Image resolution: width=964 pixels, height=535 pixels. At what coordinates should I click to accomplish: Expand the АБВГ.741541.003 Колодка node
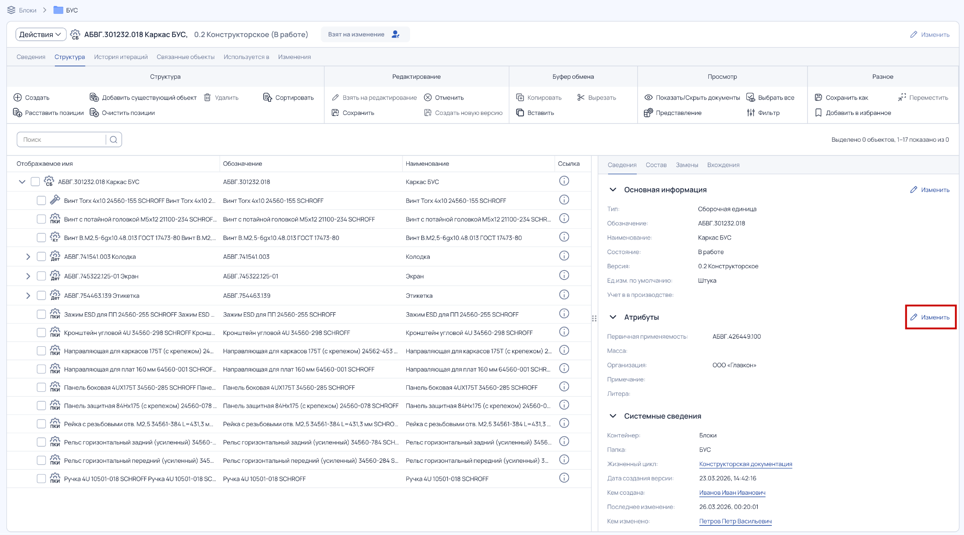pyautogui.click(x=28, y=256)
